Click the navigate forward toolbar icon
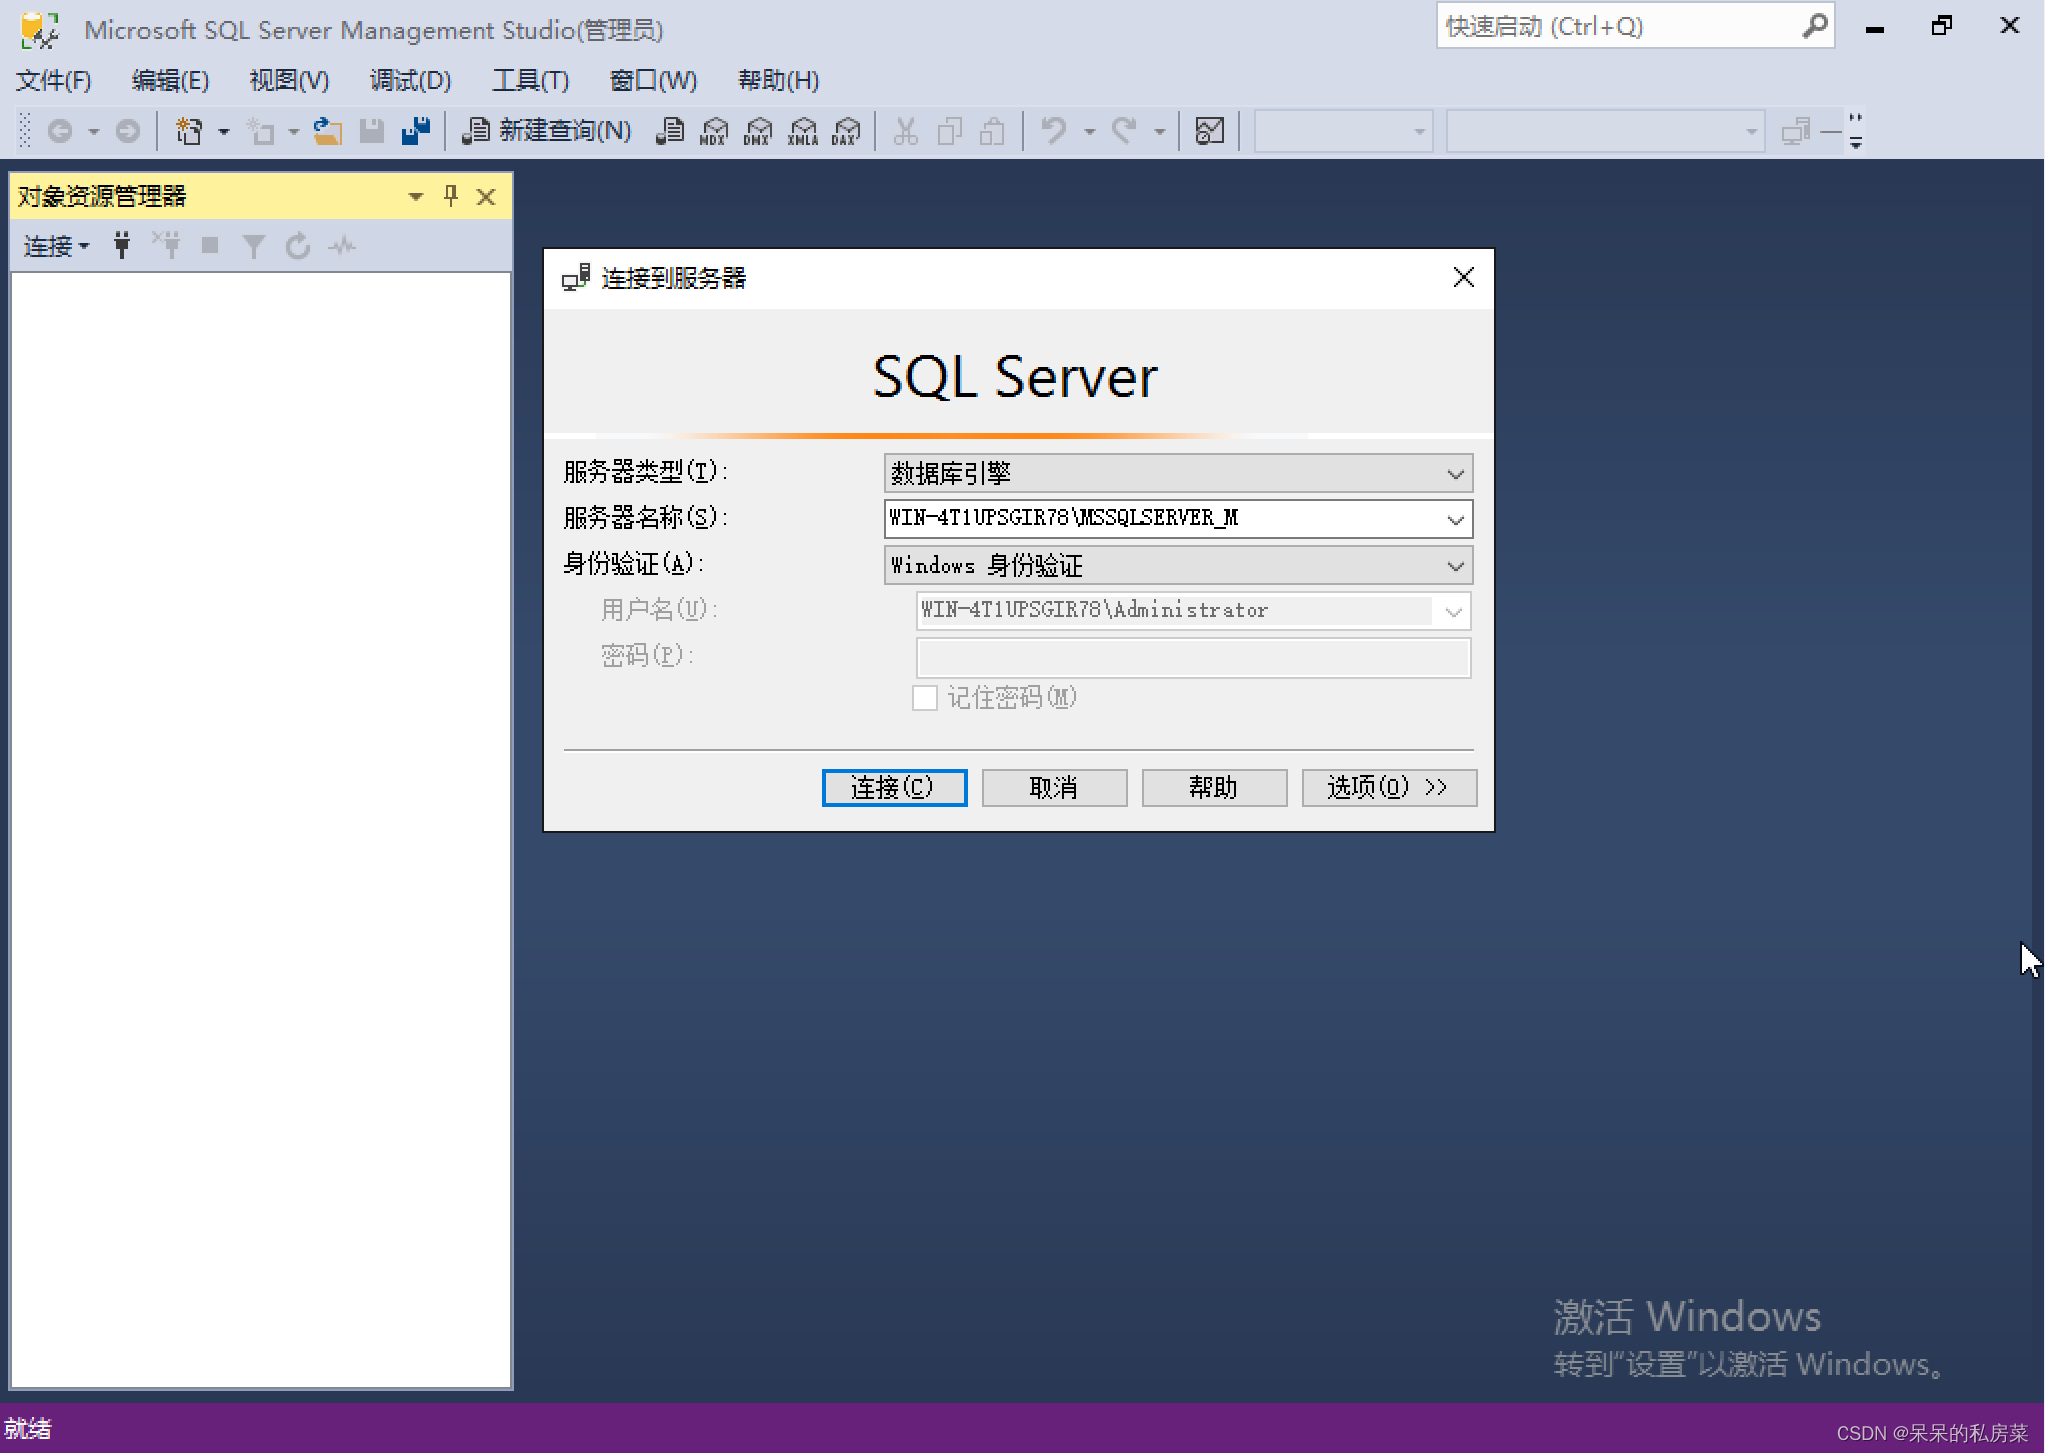Screen dimensions: 2045x1453 [x=127, y=131]
